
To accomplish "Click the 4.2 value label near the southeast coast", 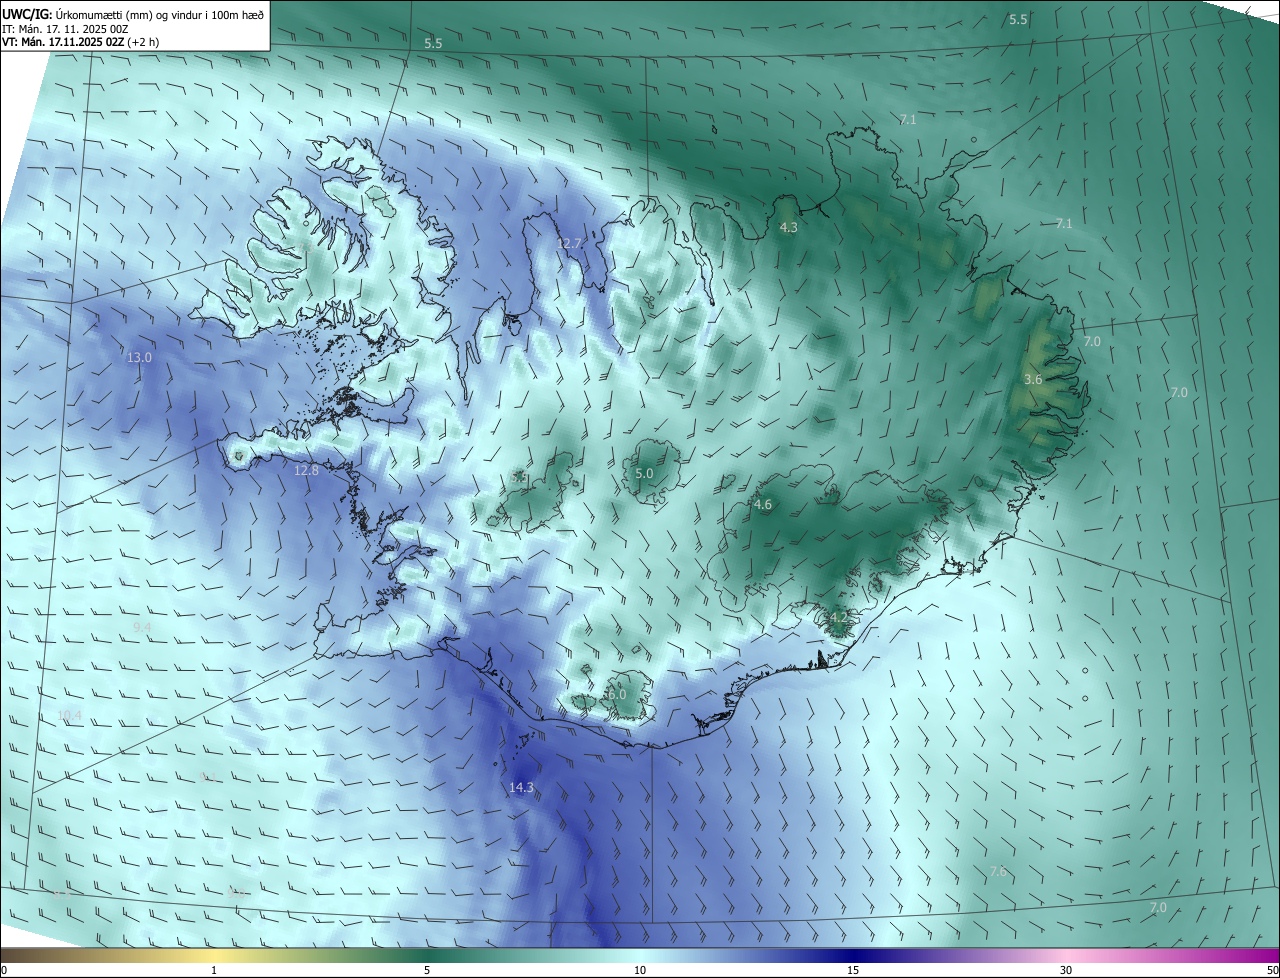I will pos(838,618).
